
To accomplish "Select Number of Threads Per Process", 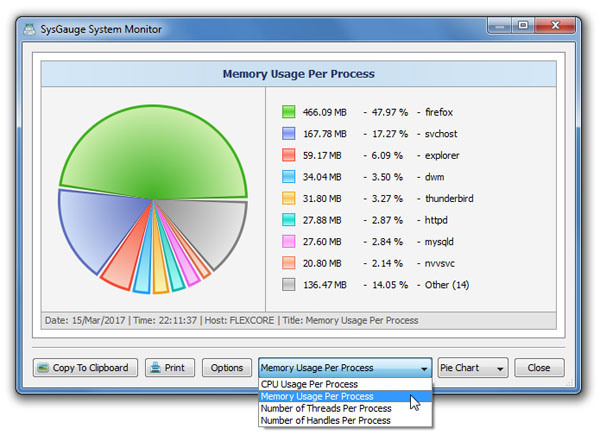I will click(x=345, y=408).
